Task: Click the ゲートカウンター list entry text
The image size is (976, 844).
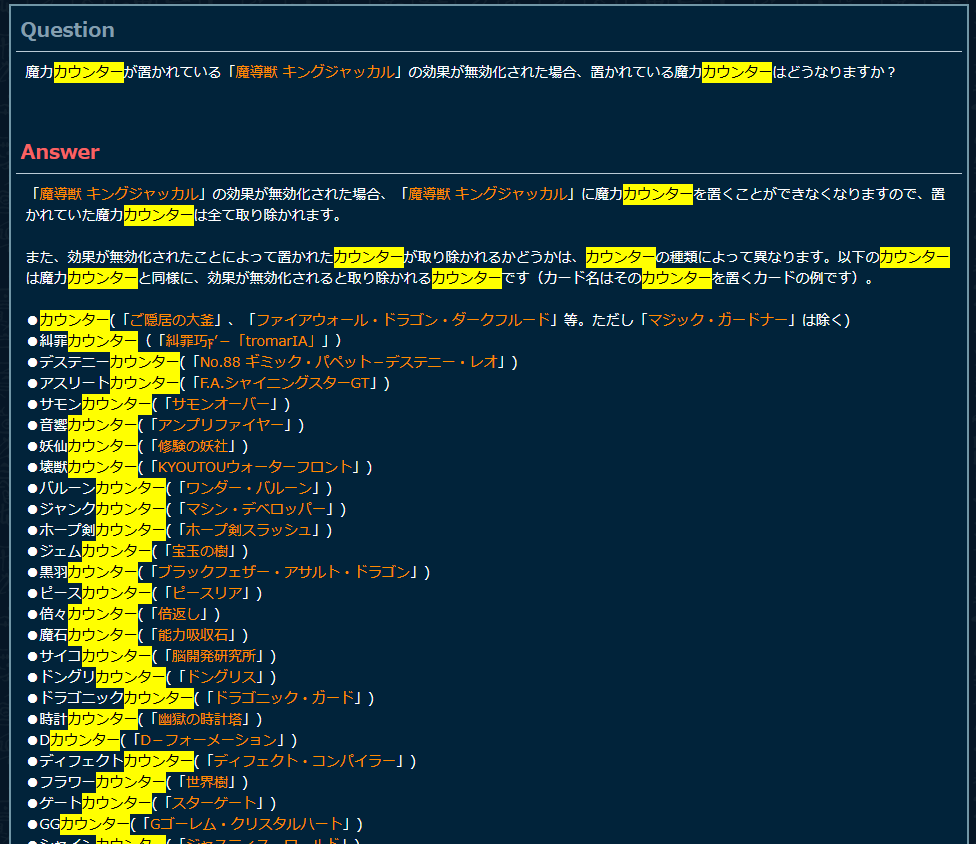Action: click(95, 804)
